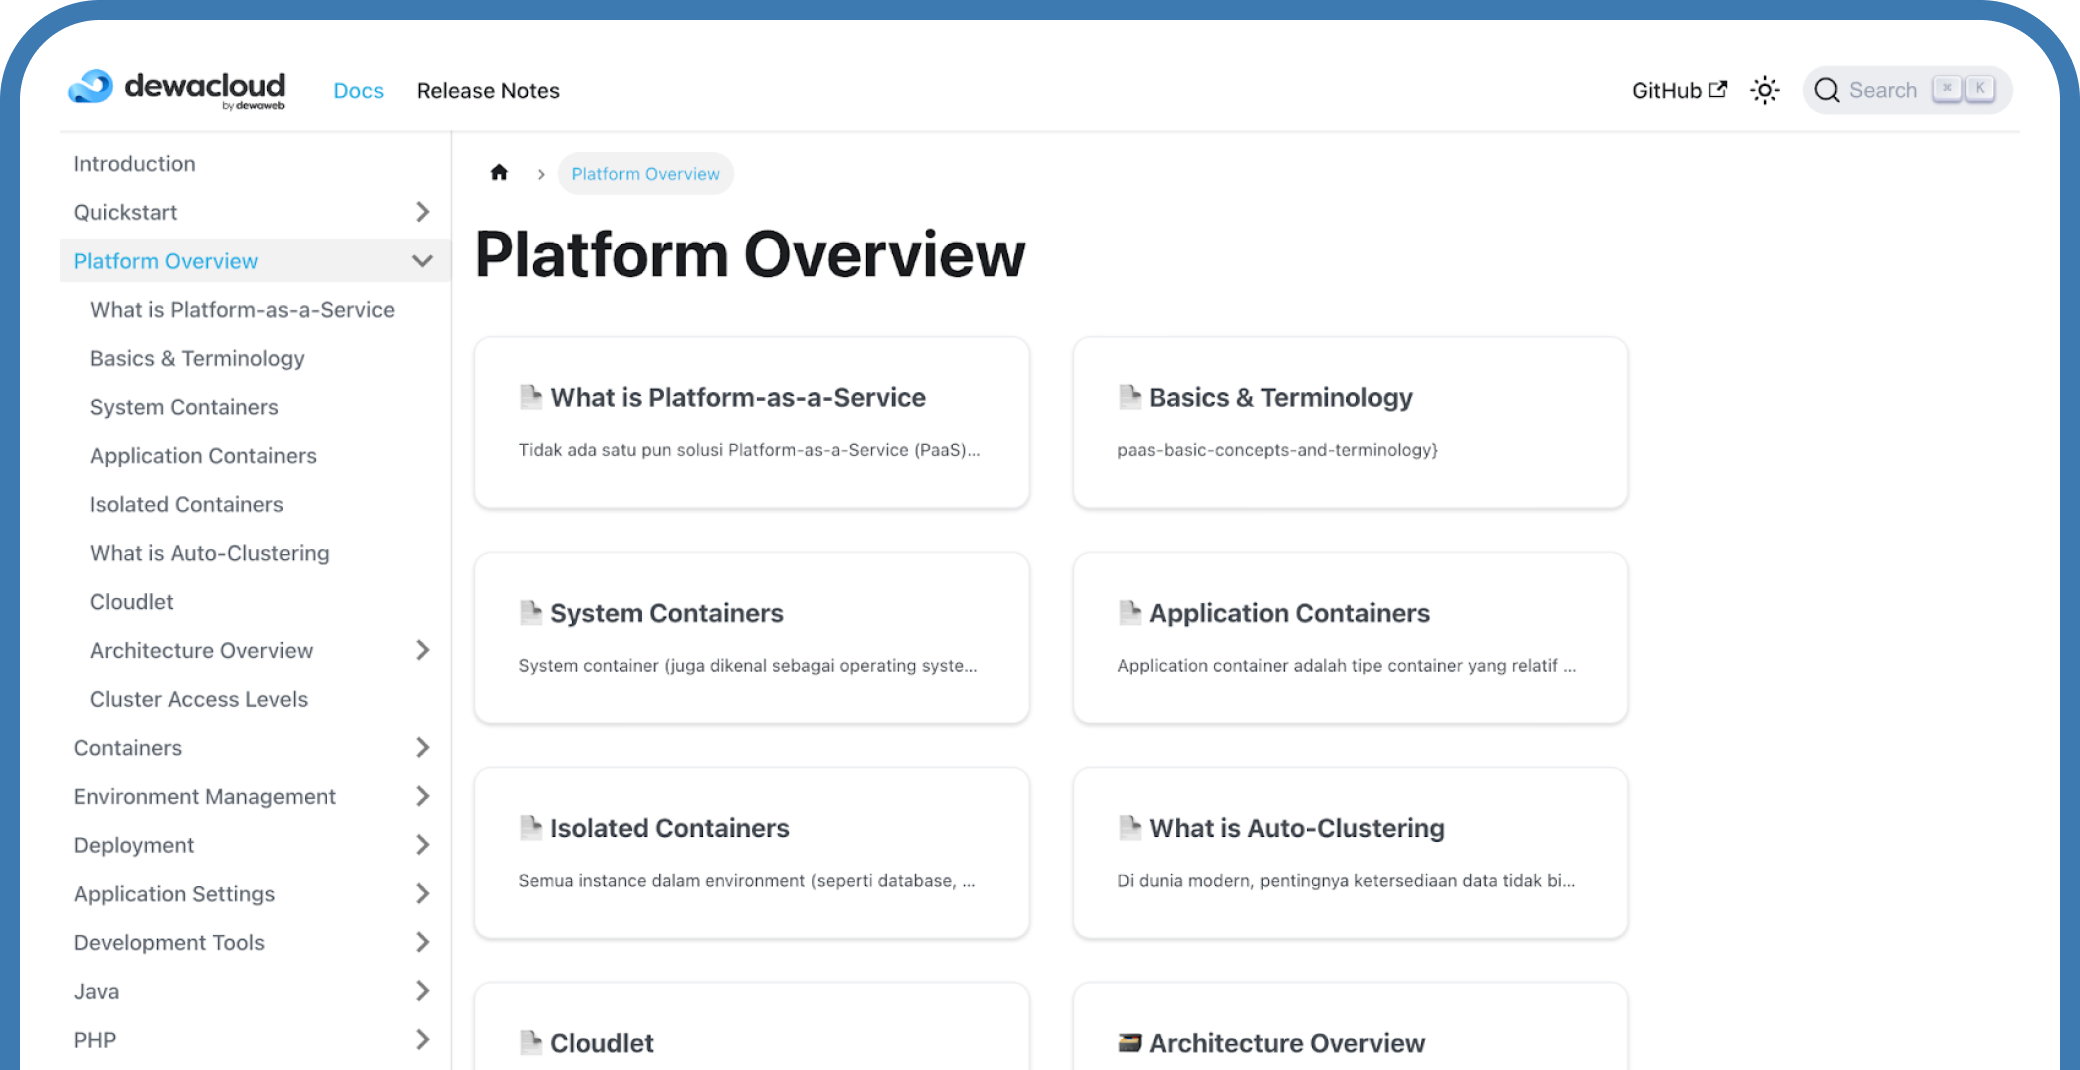Toggle the light/dark theme sun icon

[x=1765, y=90]
